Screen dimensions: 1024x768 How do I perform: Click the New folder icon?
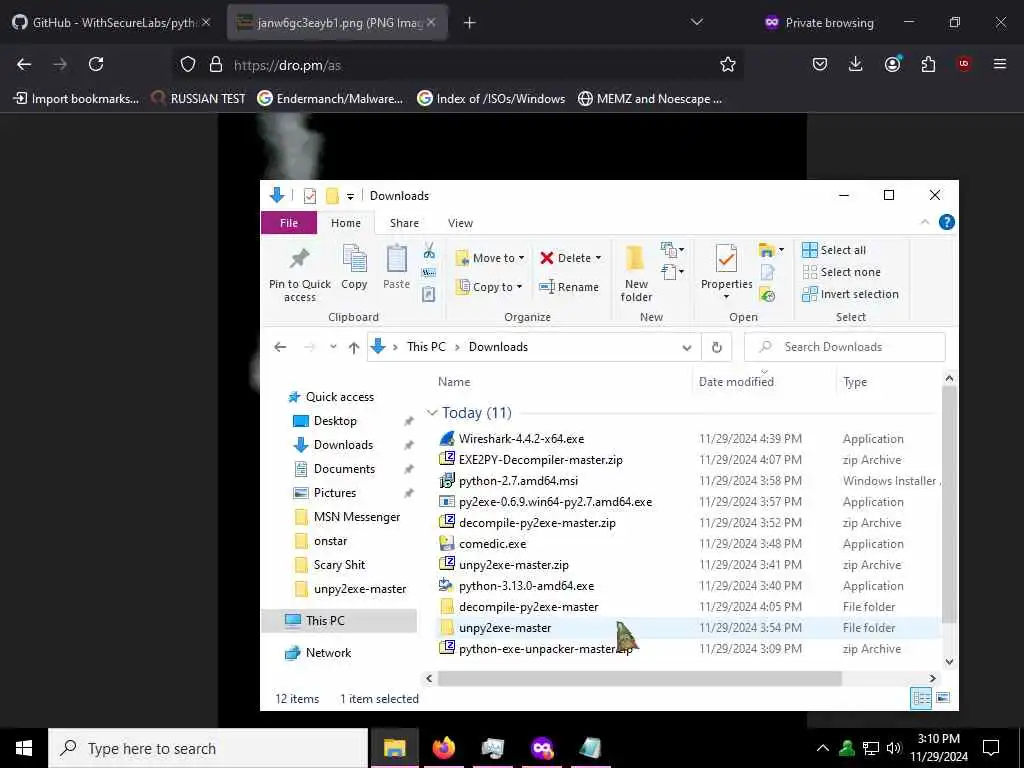pos(635,259)
